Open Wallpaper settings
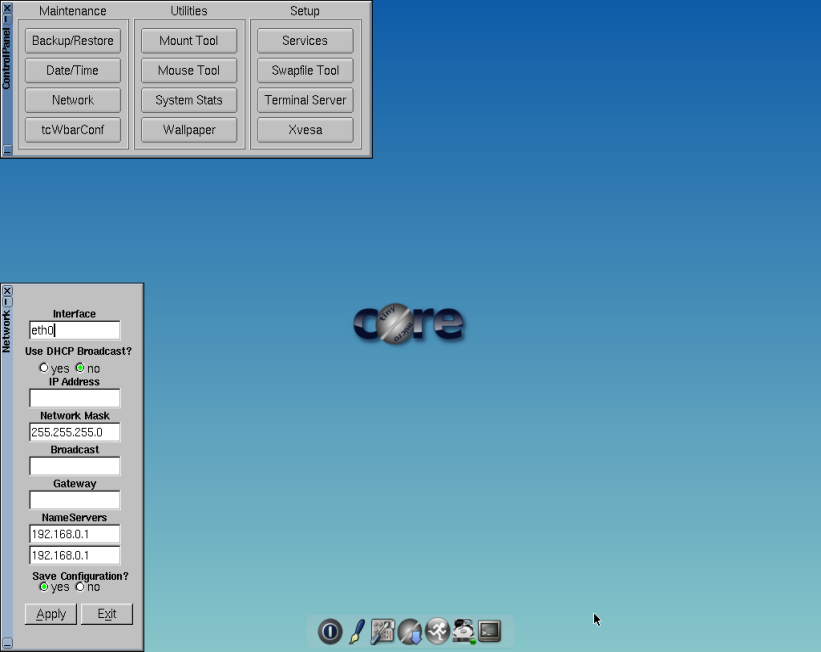821x652 pixels. 189,130
